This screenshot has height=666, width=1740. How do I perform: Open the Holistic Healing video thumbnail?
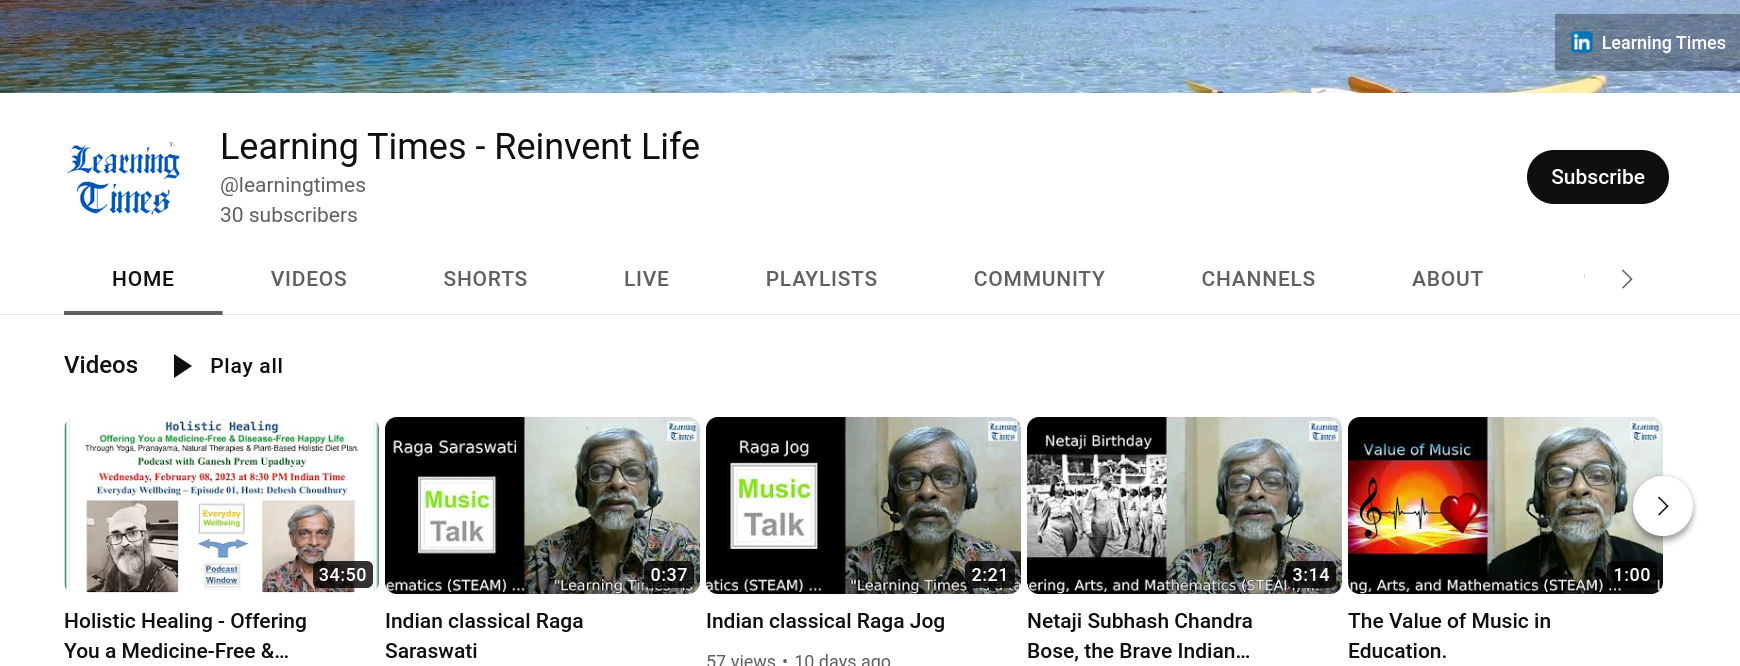[x=221, y=505]
